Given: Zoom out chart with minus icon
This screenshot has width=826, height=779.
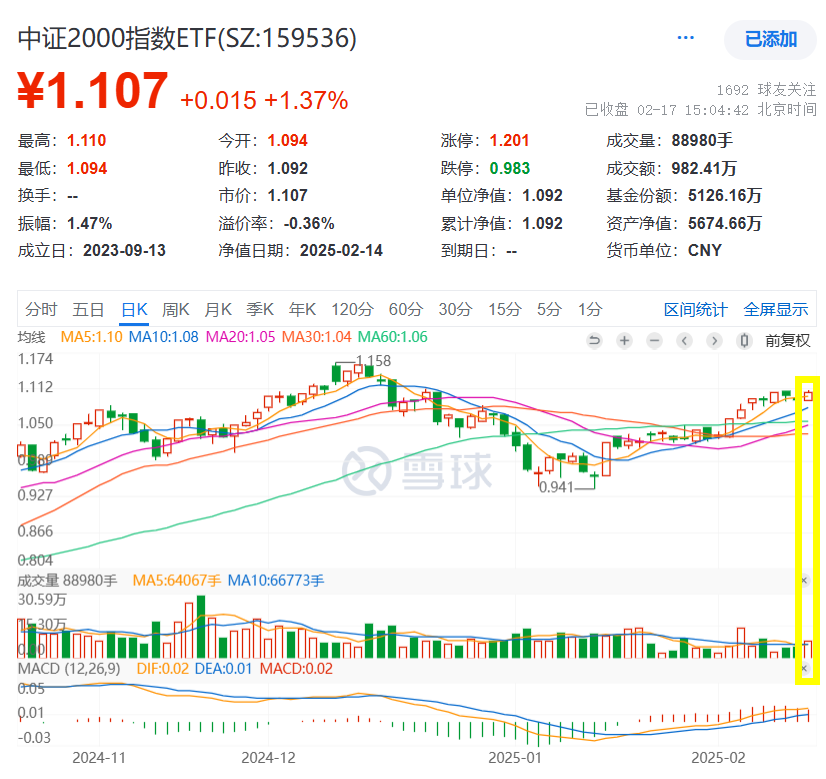Looking at the screenshot, I should coord(654,341).
